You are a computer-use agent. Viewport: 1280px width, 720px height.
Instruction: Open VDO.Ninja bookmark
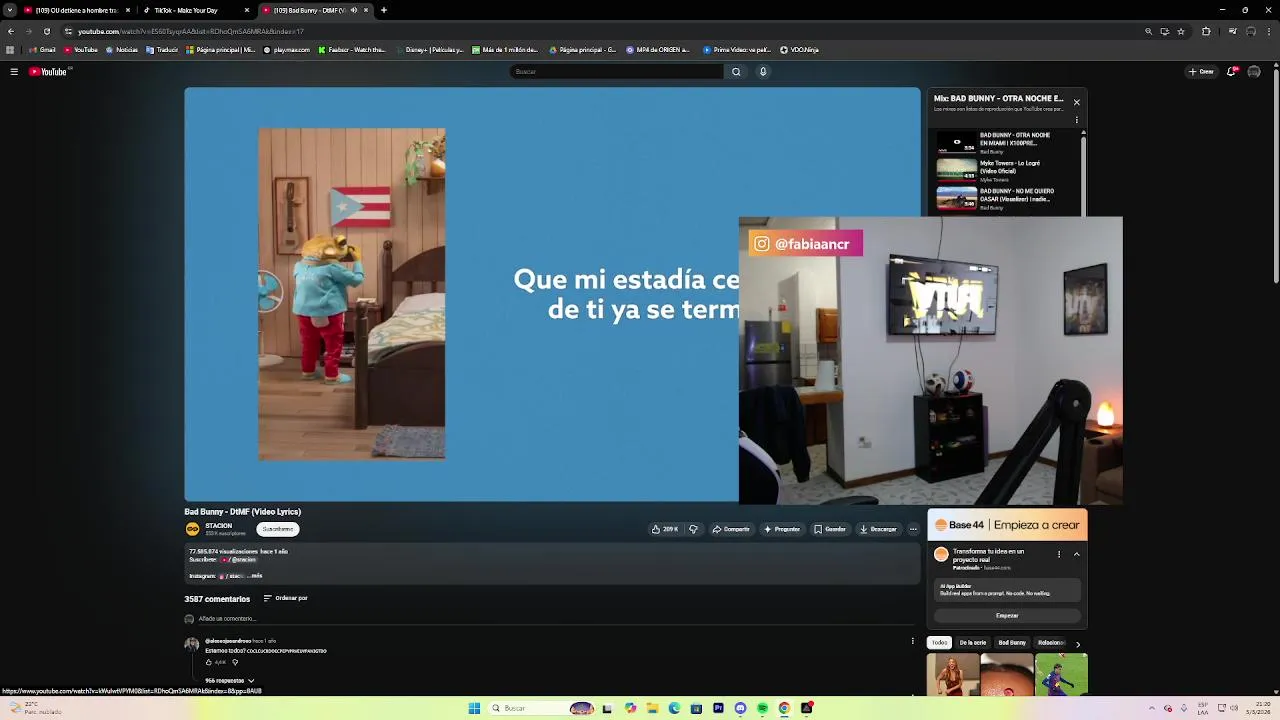tap(799, 49)
